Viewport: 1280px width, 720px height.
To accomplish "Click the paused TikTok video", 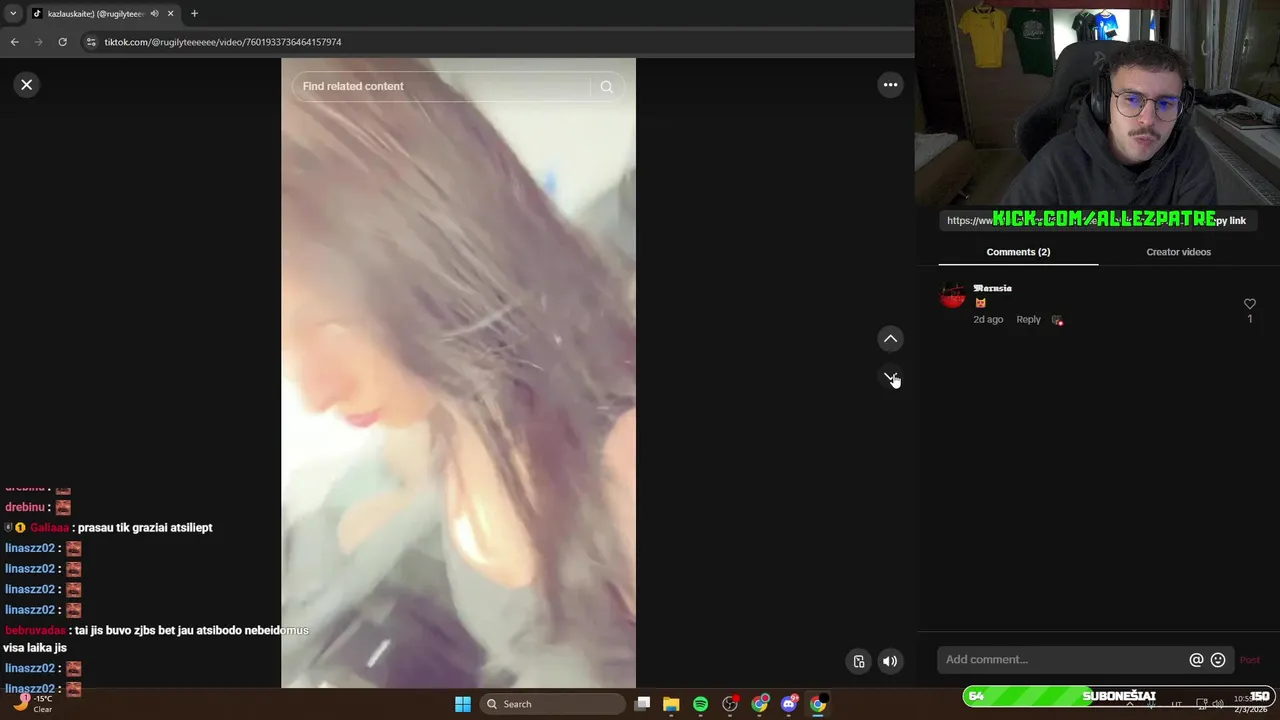I will click(x=458, y=373).
